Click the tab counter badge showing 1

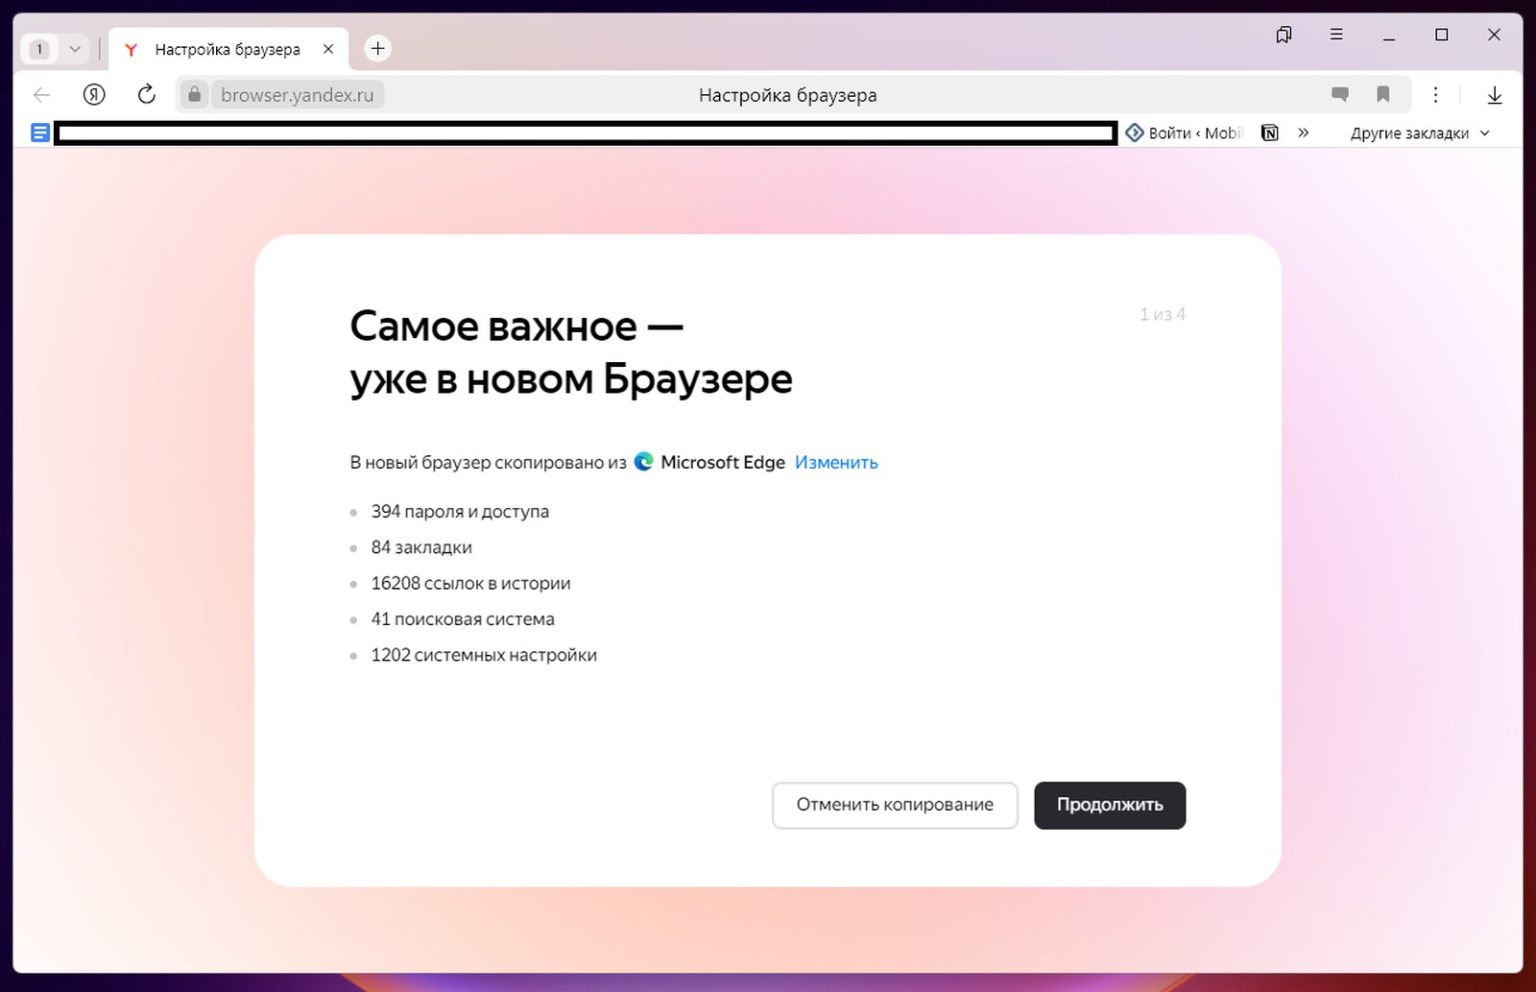pyautogui.click(x=40, y=48)
